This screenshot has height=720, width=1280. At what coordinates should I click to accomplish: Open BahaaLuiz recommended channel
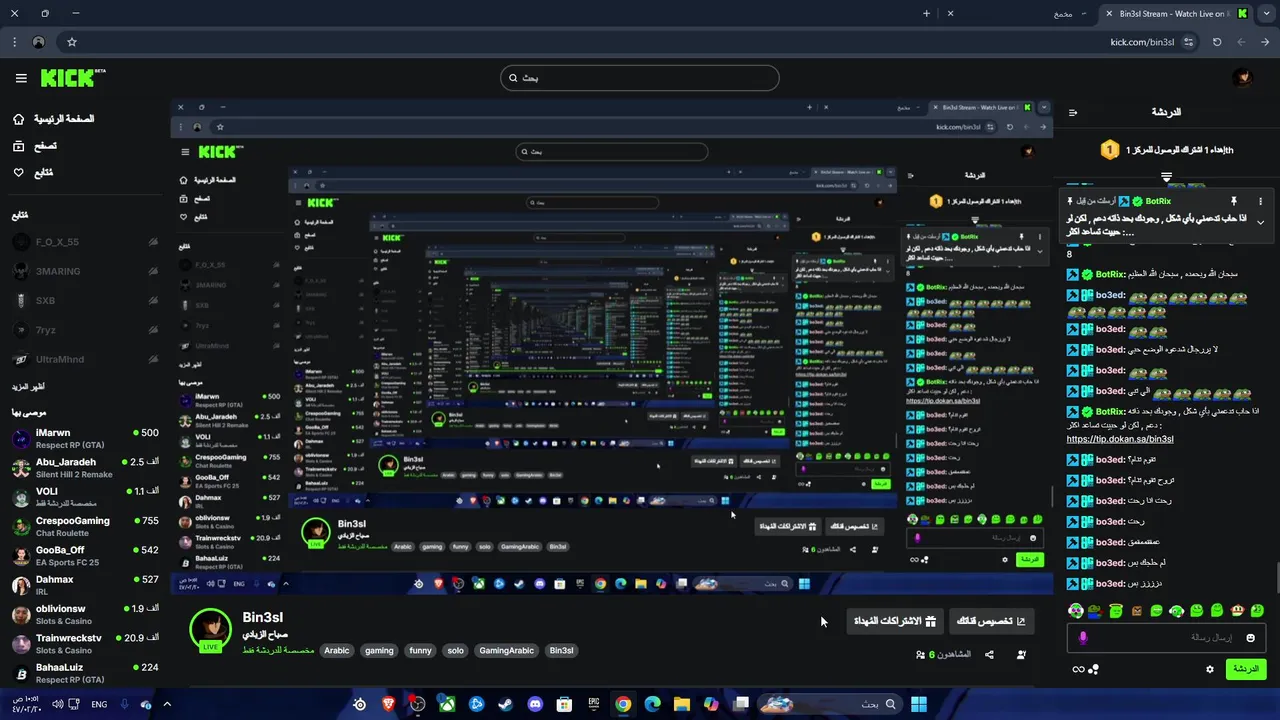[85, 672]
